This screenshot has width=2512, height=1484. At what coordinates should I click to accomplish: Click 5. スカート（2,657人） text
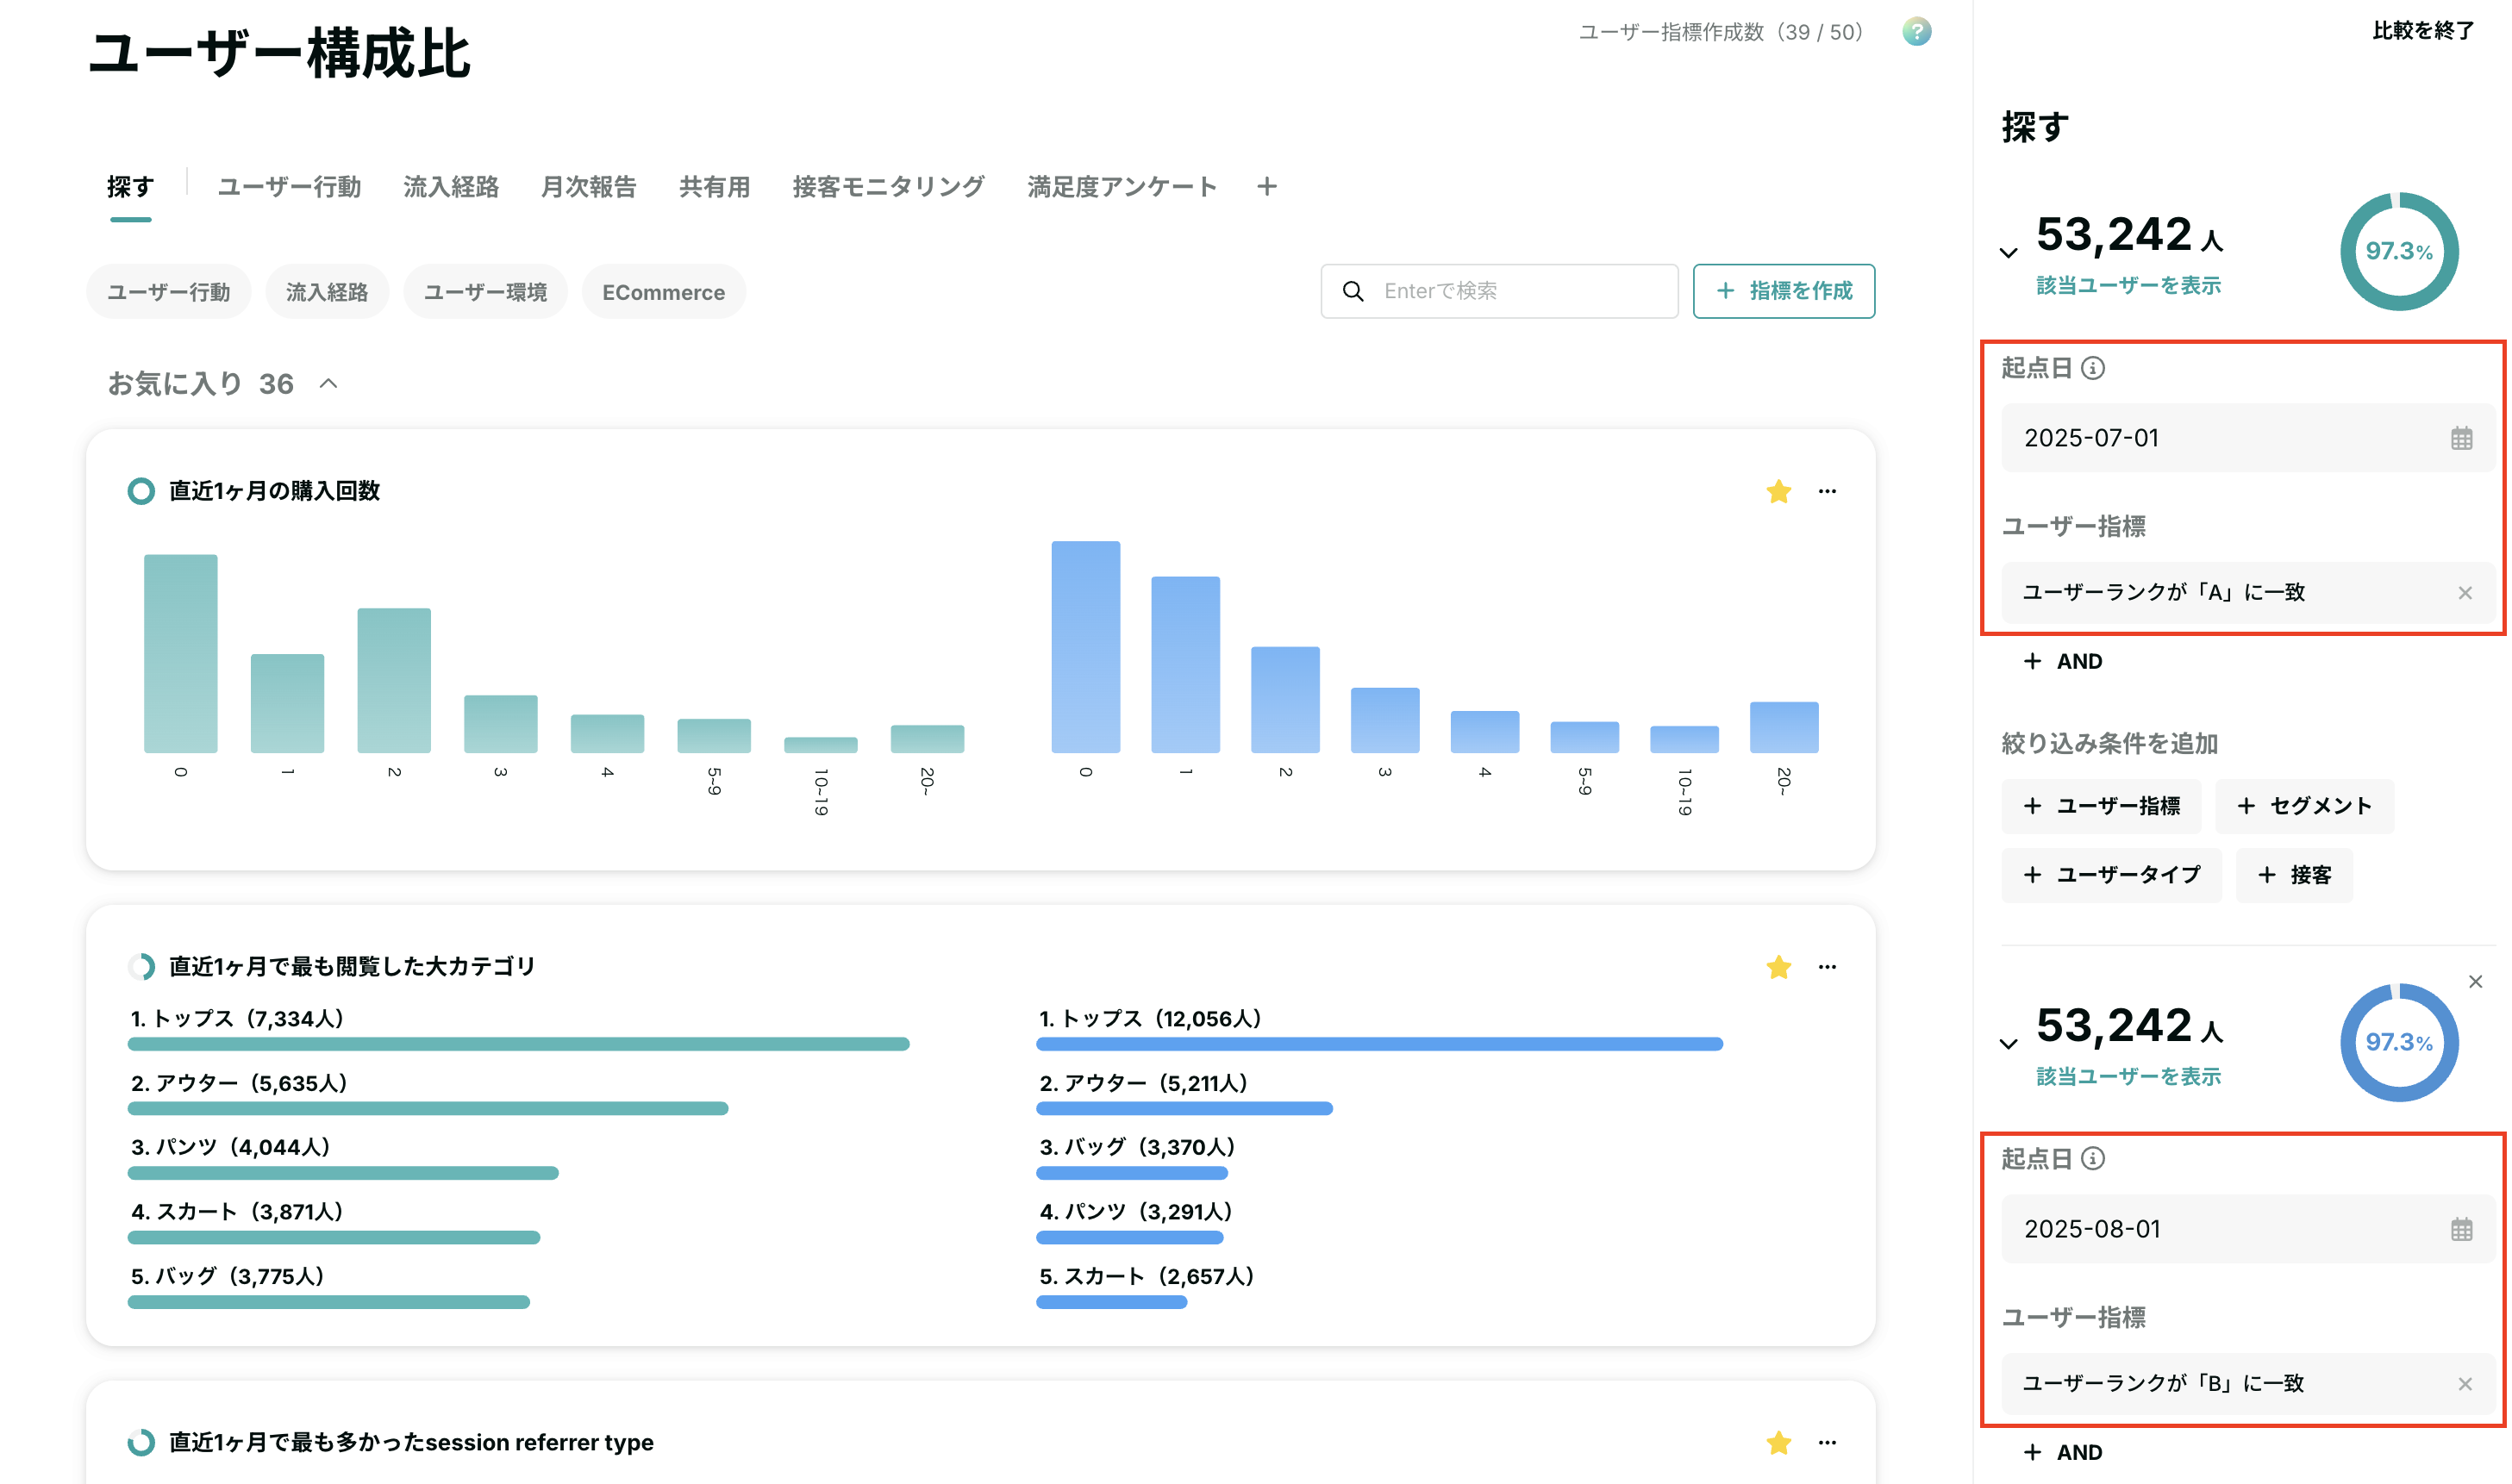pyautogui.click(x=1146, y=1277)
